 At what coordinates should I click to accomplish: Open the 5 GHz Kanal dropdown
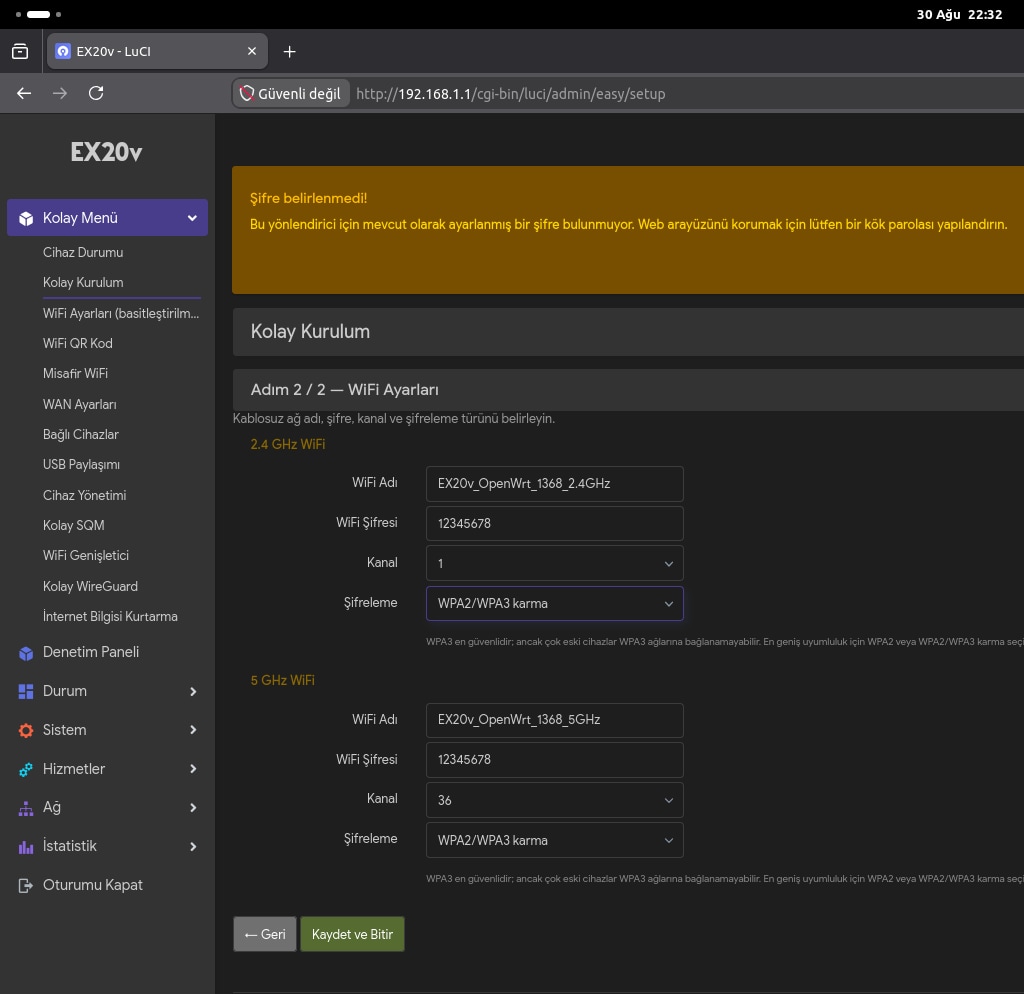(554, 800)
